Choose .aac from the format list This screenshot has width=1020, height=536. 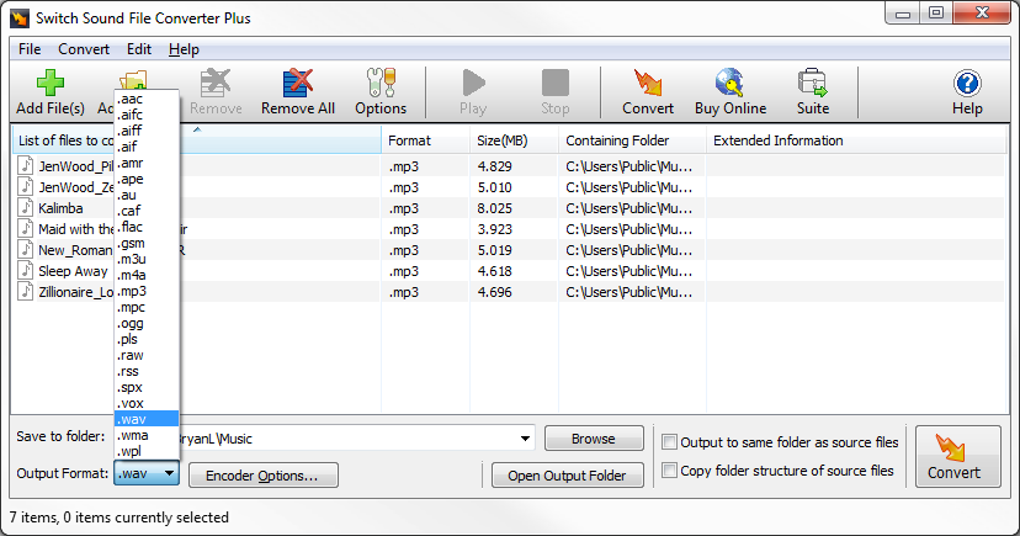point(146,99)
